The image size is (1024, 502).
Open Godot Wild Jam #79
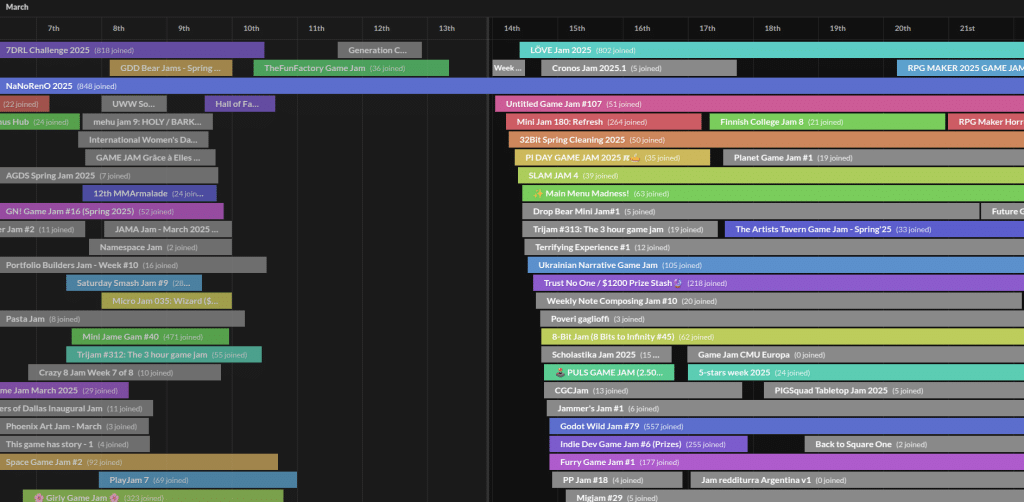coord(787,426)
